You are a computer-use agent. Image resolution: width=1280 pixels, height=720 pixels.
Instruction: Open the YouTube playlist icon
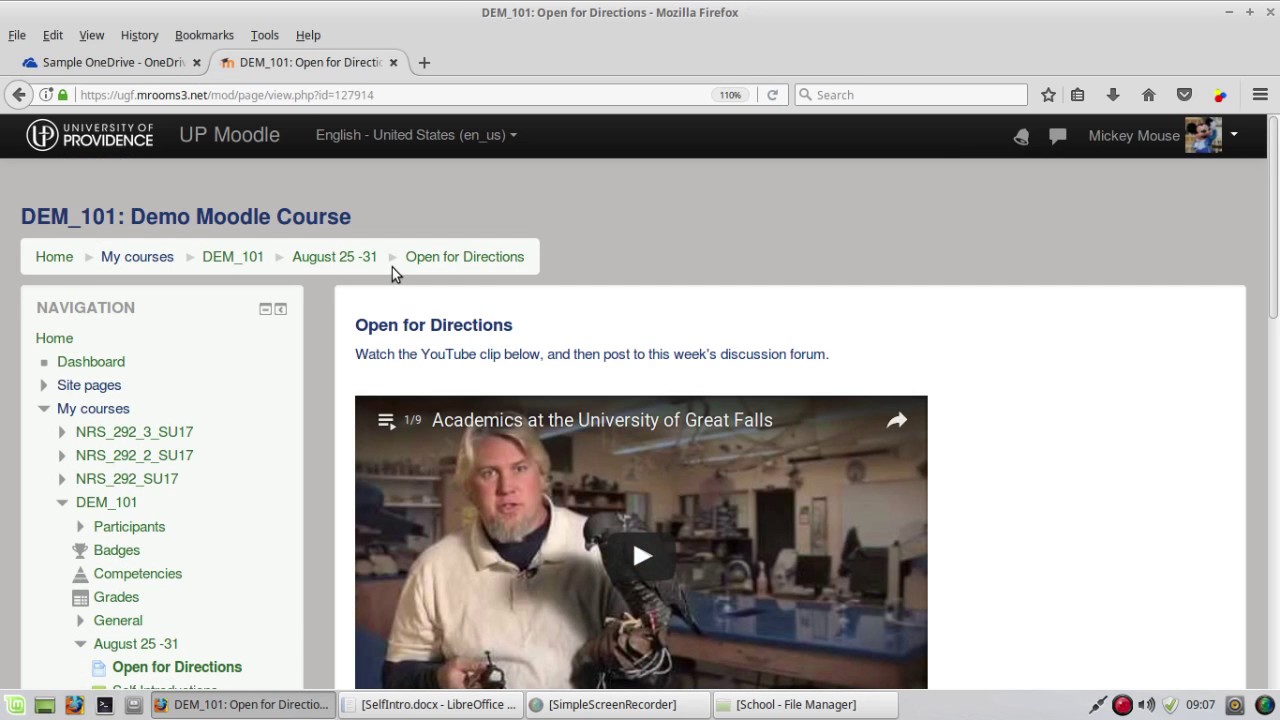(x=386, y=421)
